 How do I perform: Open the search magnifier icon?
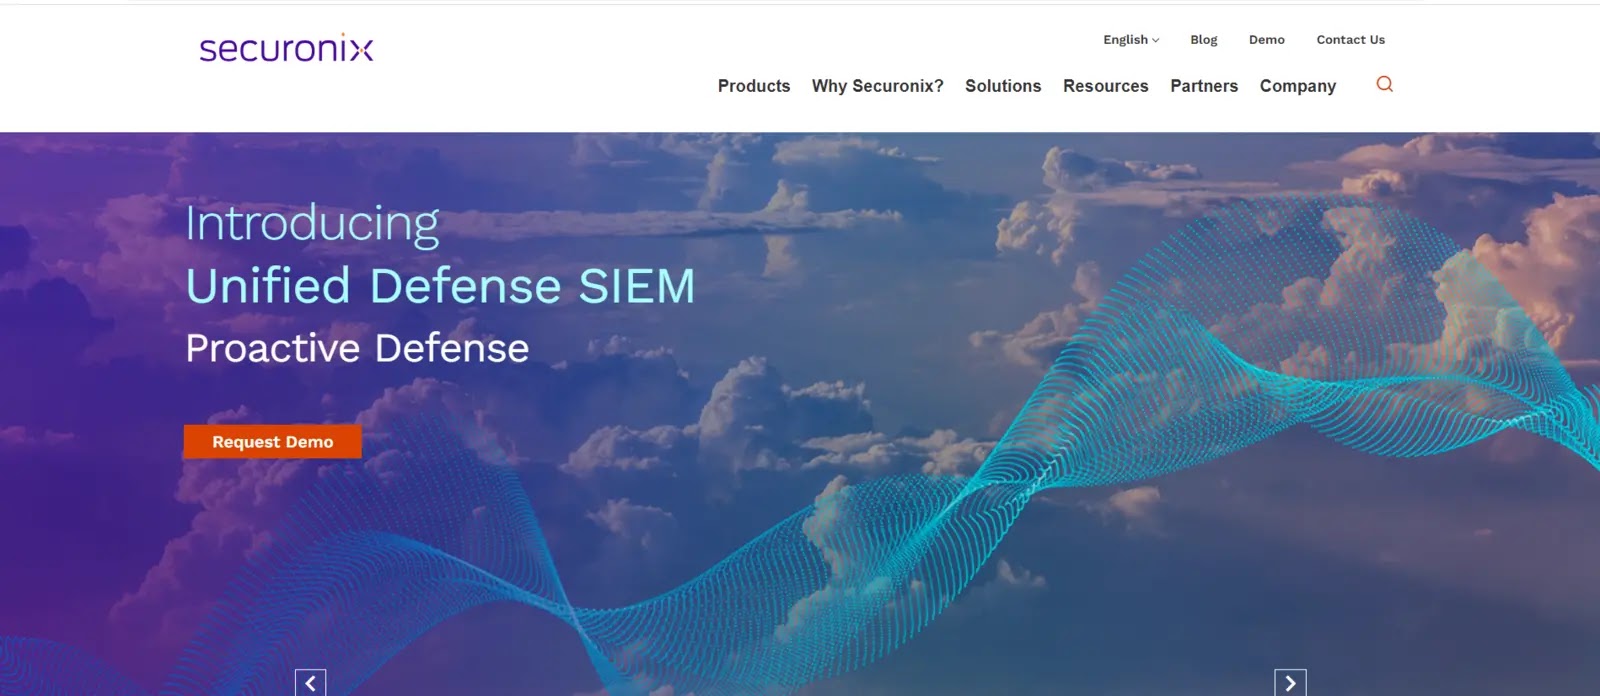1384,84
